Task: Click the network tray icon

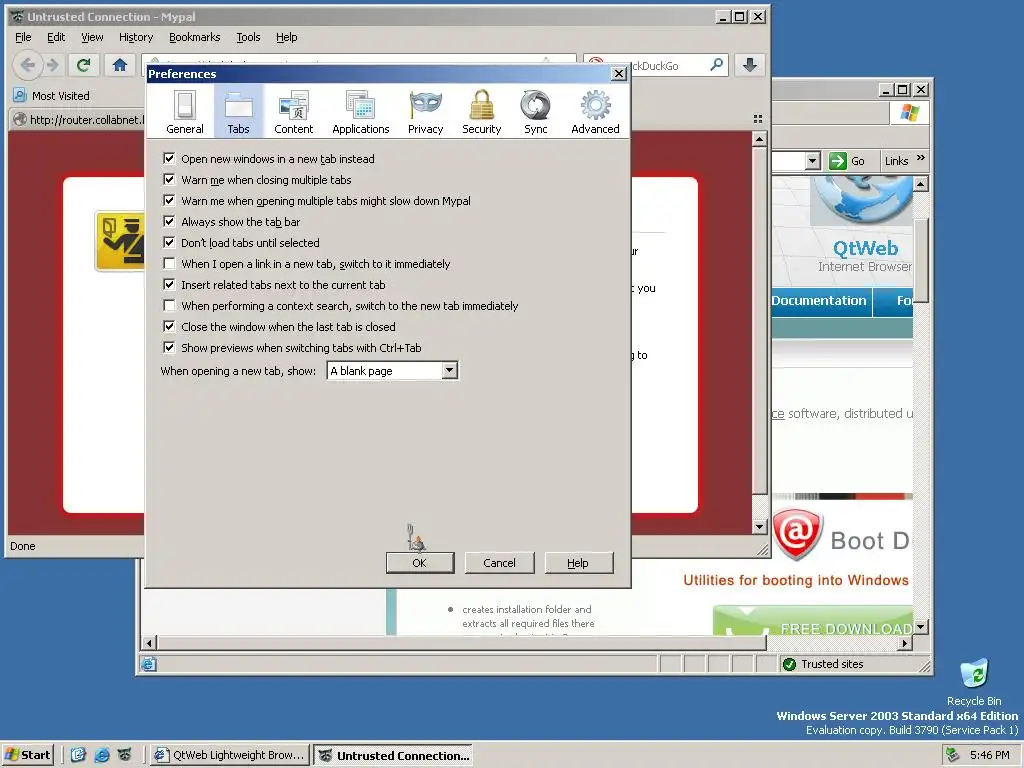Action: (953, 754)
